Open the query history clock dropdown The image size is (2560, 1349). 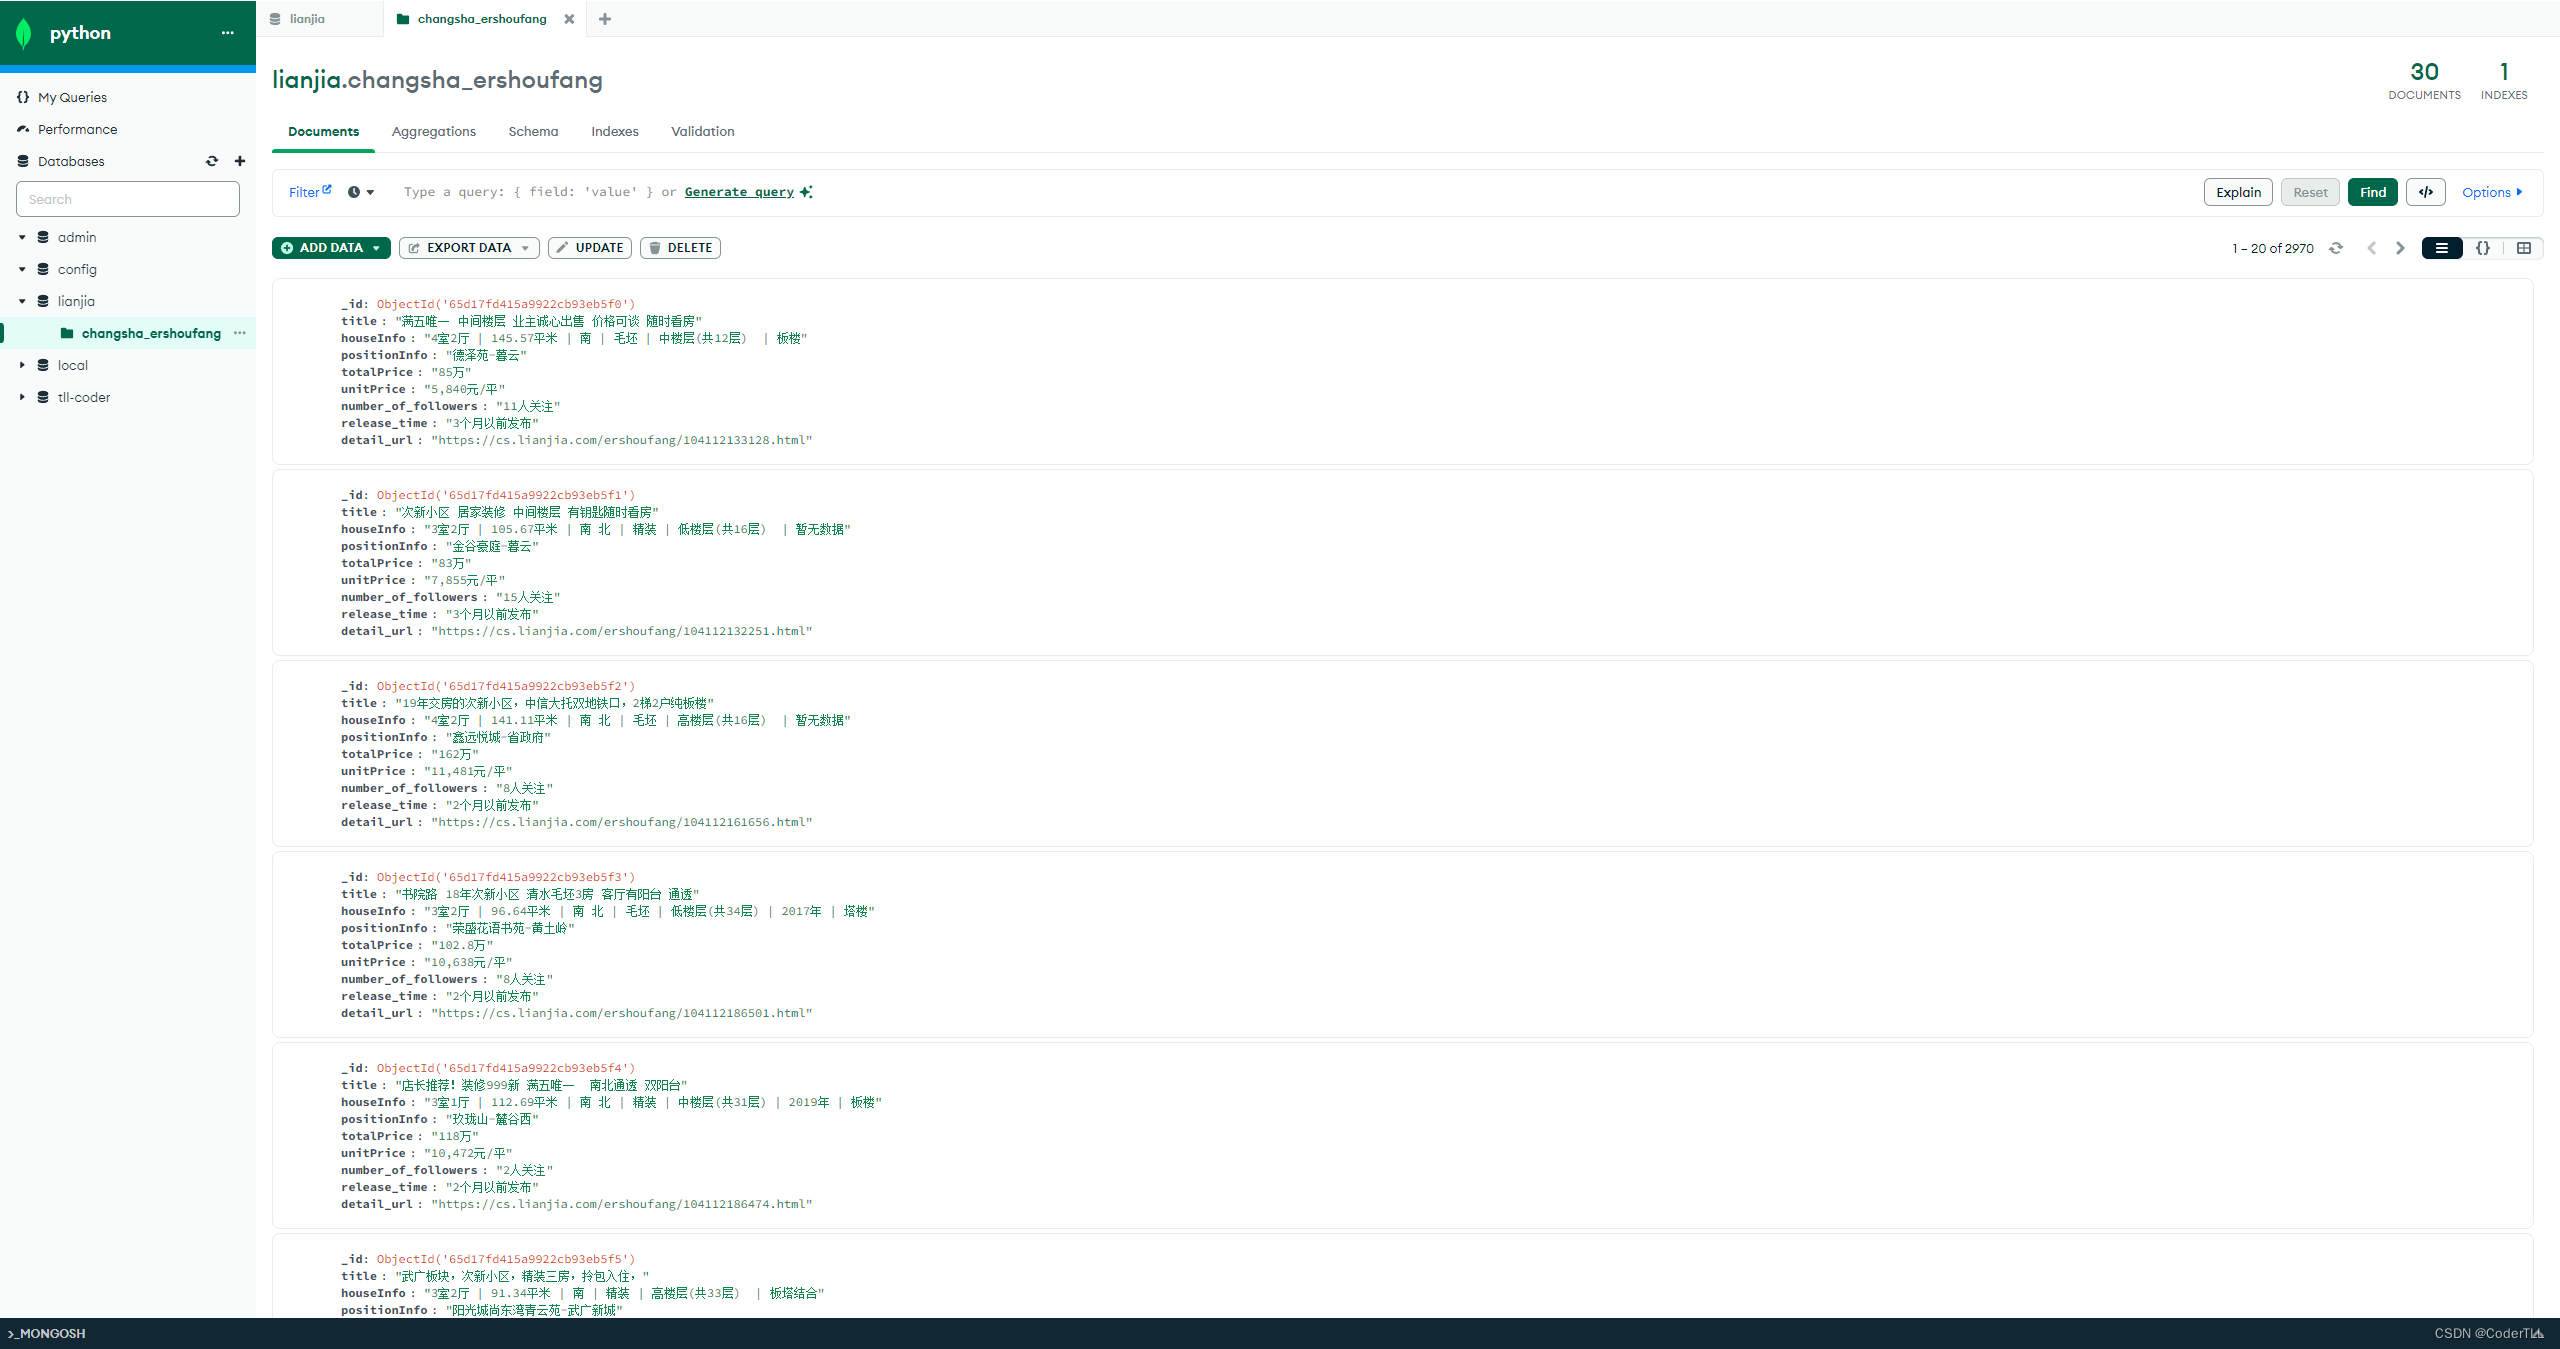(361, 192)
